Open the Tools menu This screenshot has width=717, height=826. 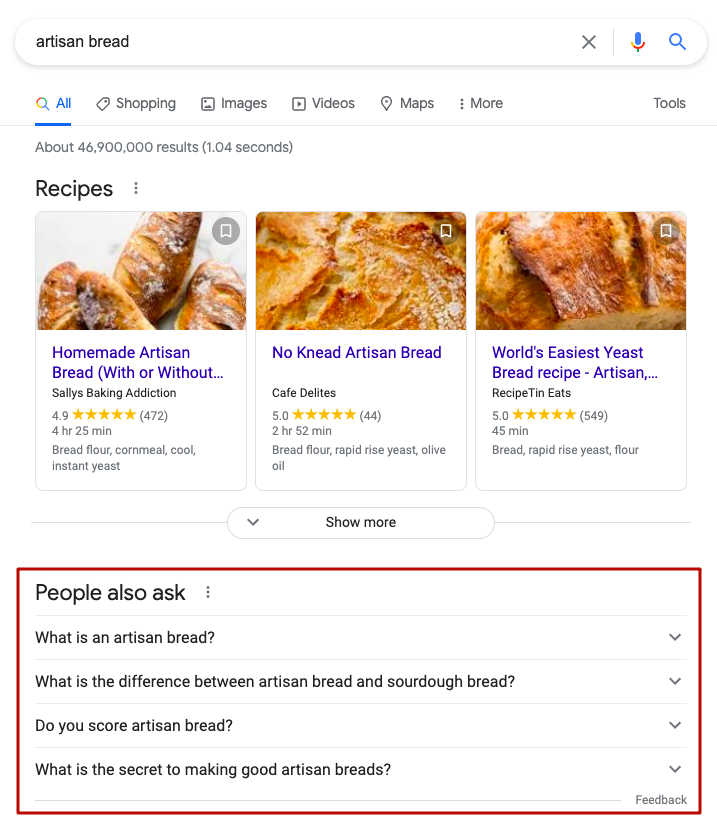pyautogui.click(x=669, y=103)
